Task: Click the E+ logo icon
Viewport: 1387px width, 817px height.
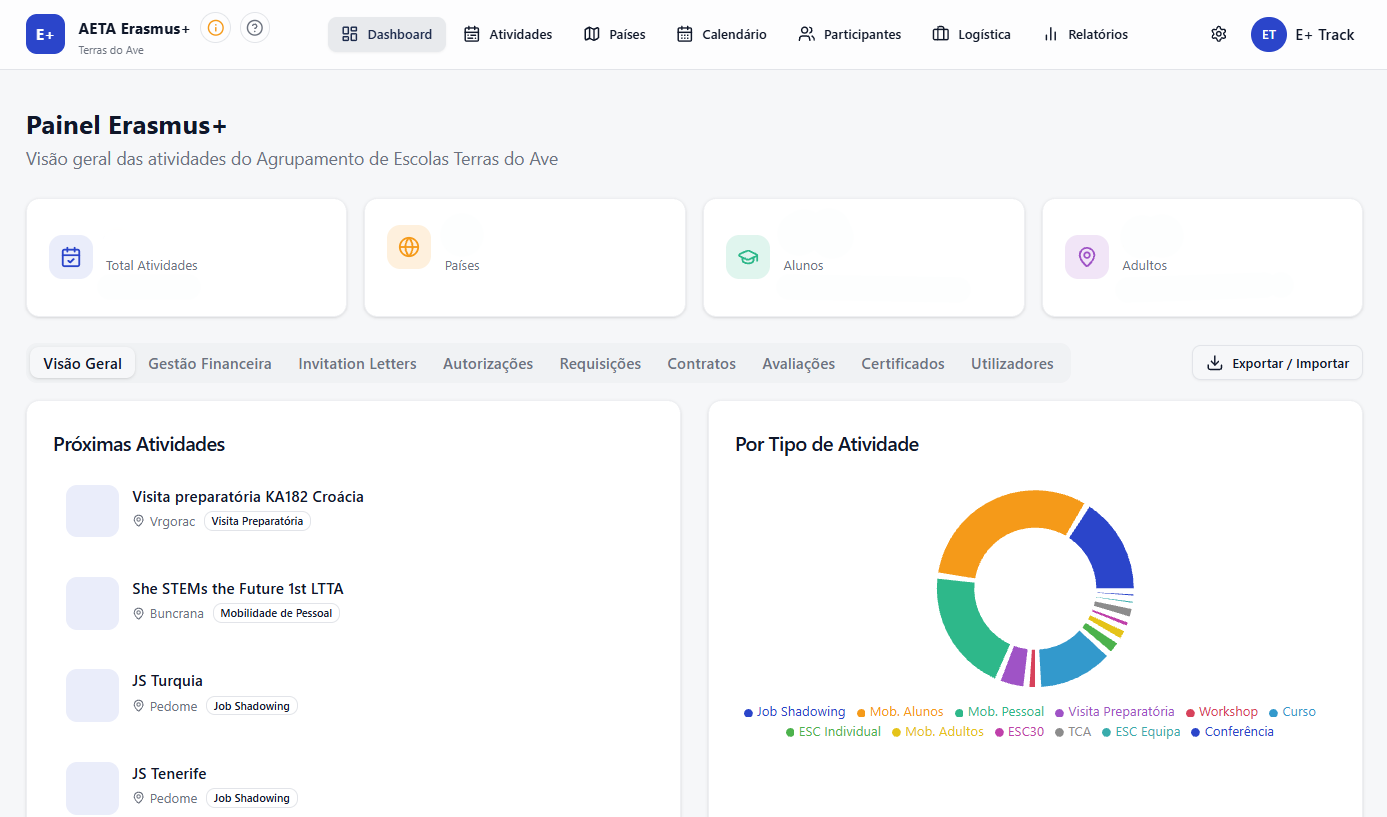Action: 45,34
